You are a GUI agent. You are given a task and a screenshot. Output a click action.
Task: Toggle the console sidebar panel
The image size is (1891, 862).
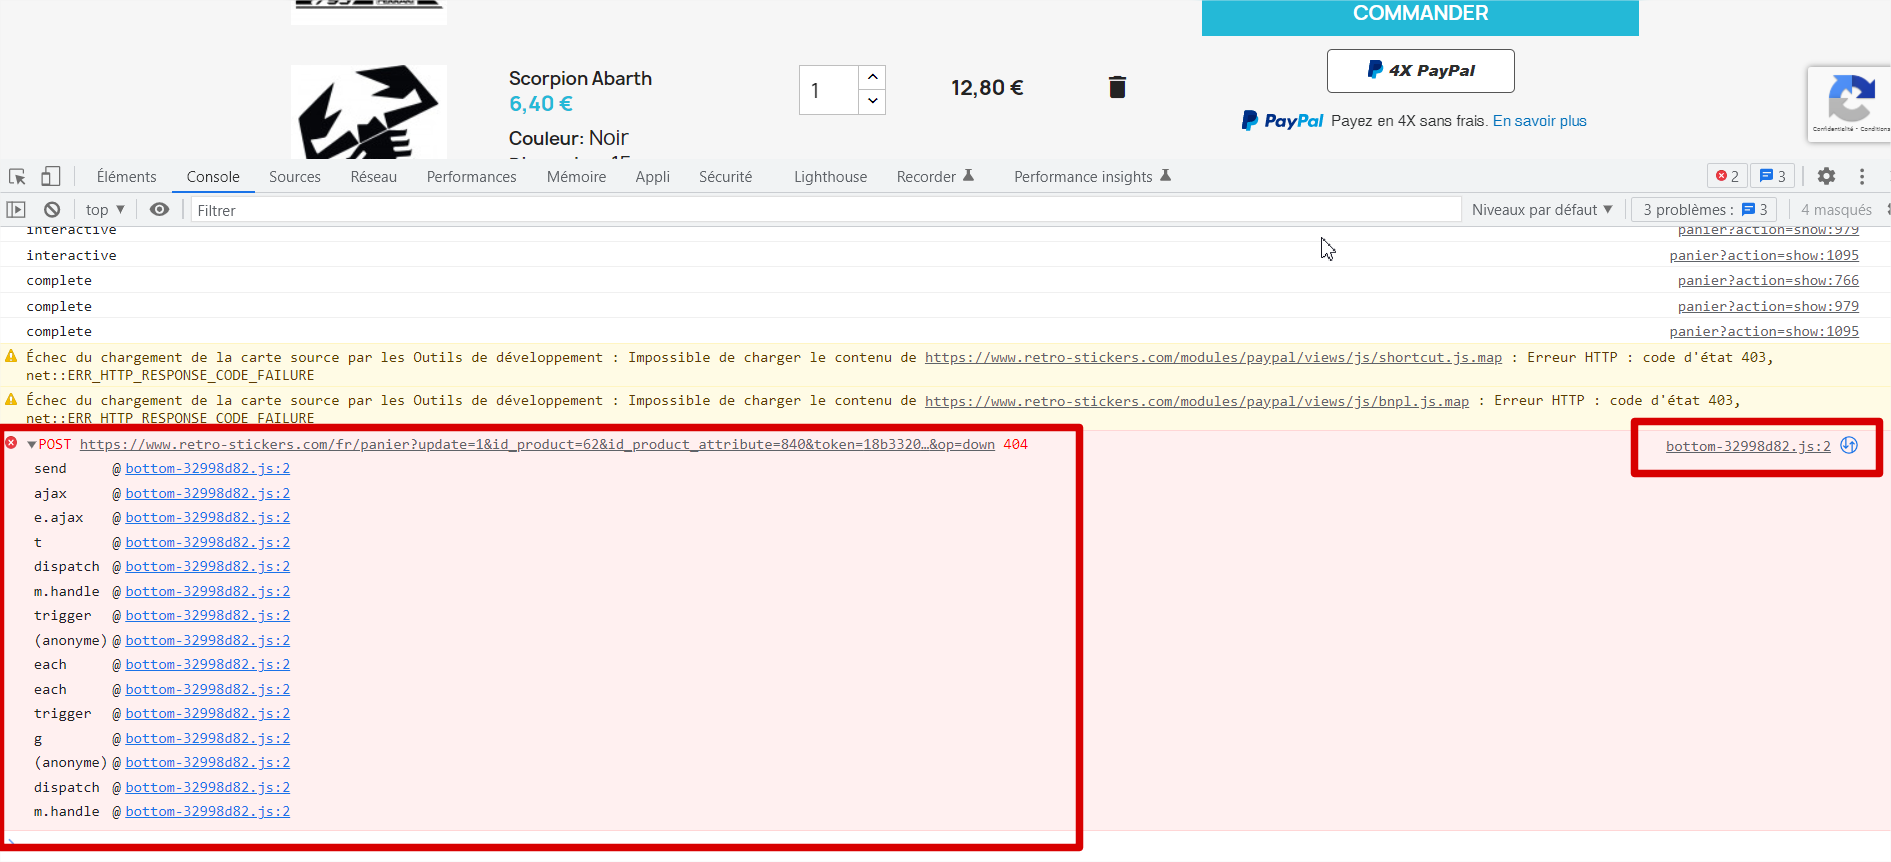16,210
